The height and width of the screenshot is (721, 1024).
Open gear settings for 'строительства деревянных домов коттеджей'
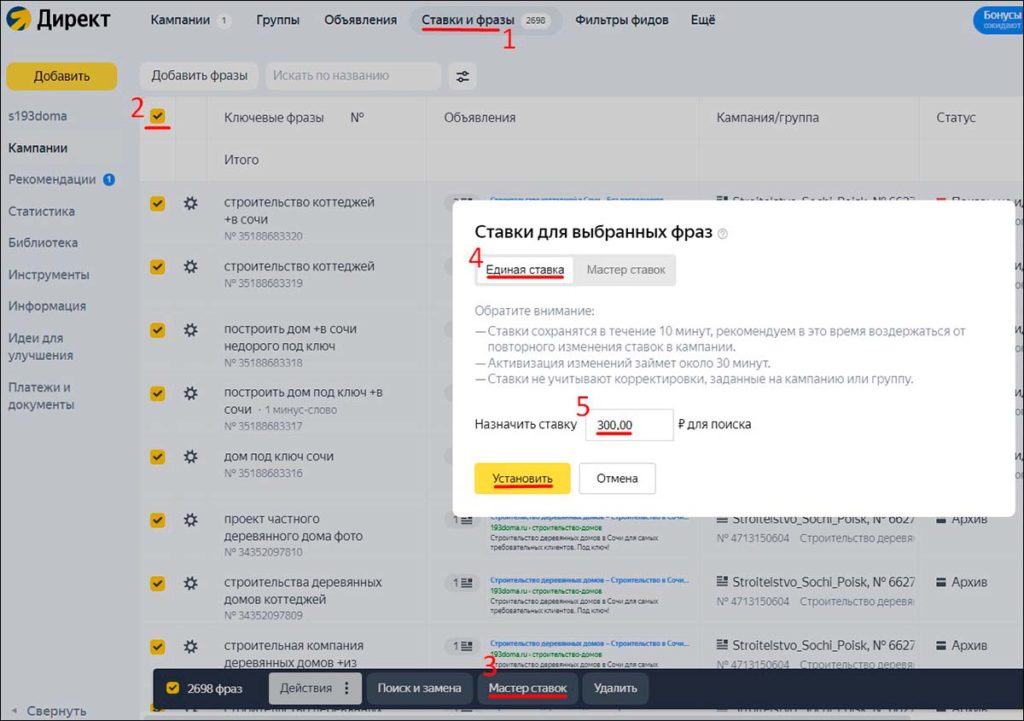click(x=190, y=583)
